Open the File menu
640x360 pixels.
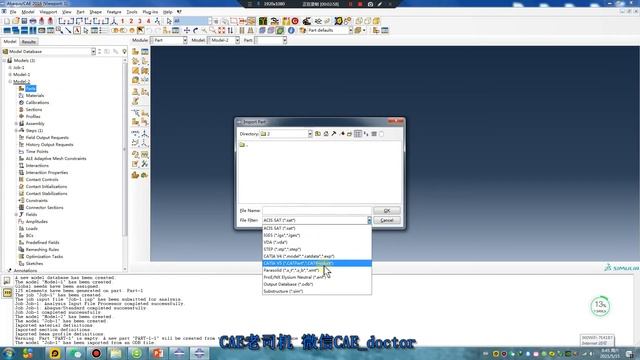tap(13, 12)
